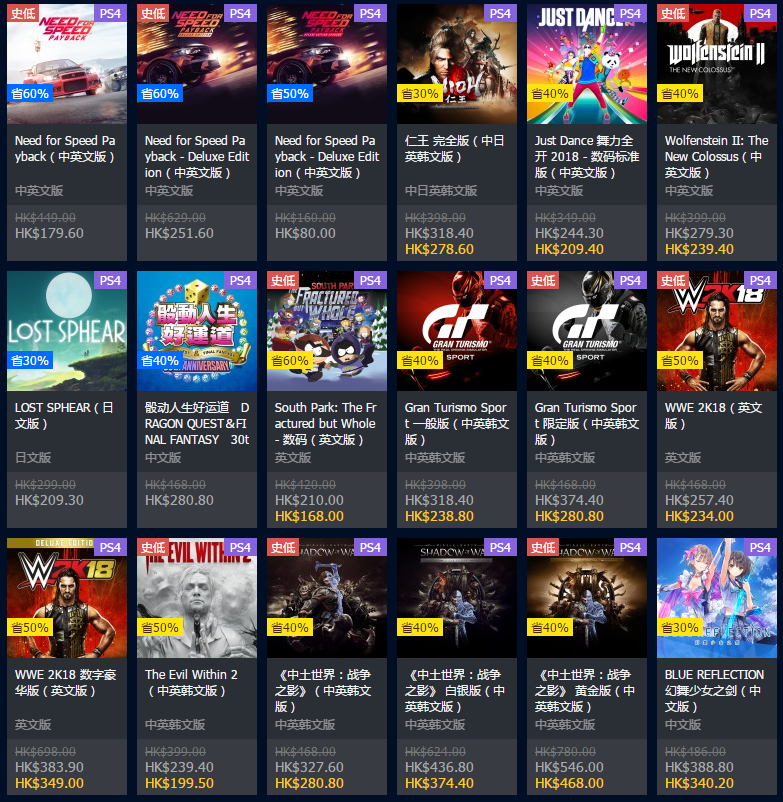Click The Evil Within 2 title text
Viewport: 783px width, 802px height.
point(191,682)
